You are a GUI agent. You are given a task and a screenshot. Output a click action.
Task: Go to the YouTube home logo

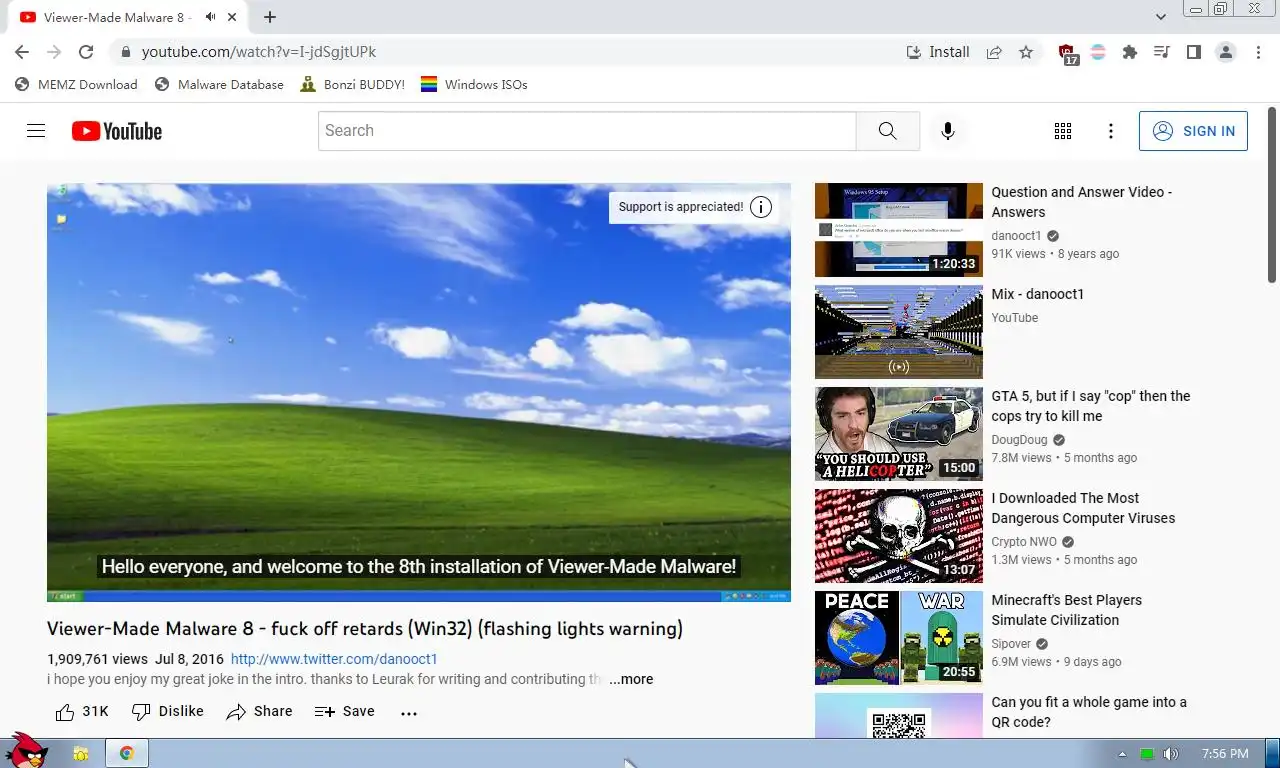[117, 131]
